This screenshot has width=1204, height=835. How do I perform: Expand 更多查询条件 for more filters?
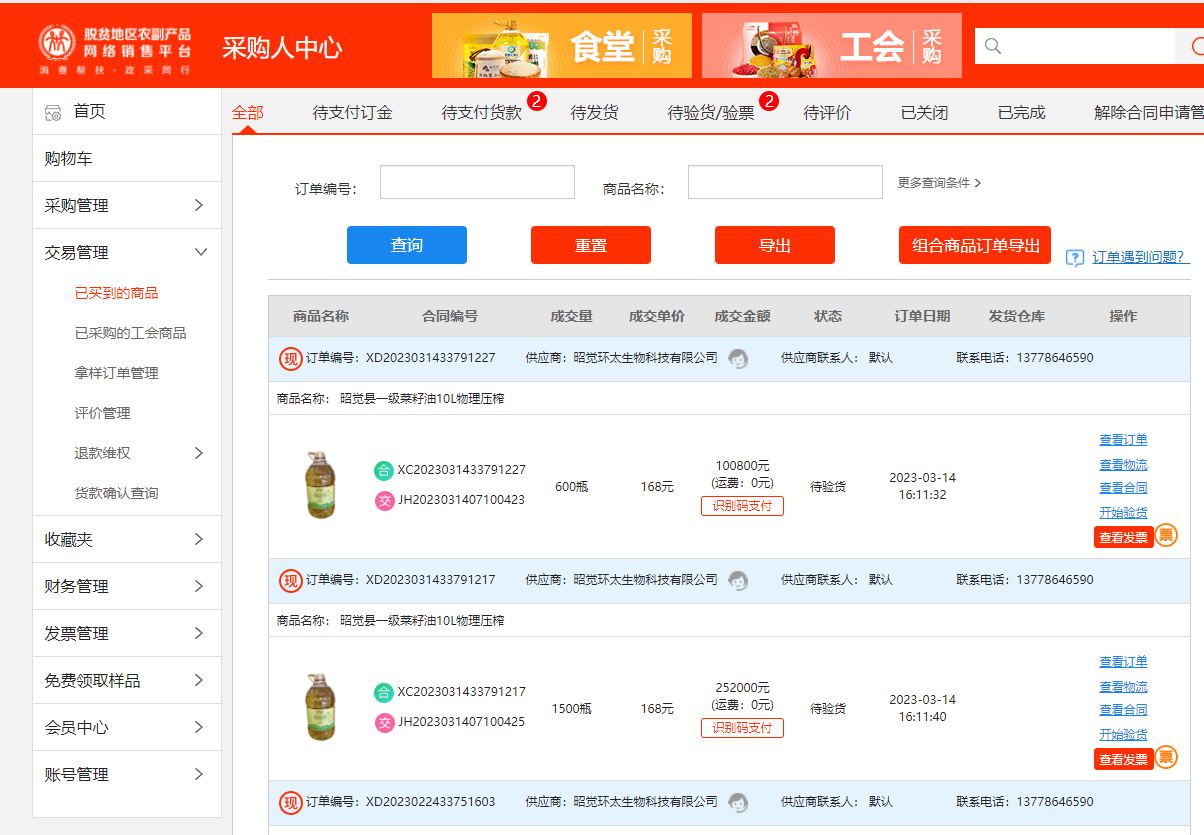[x=939, y=183]
